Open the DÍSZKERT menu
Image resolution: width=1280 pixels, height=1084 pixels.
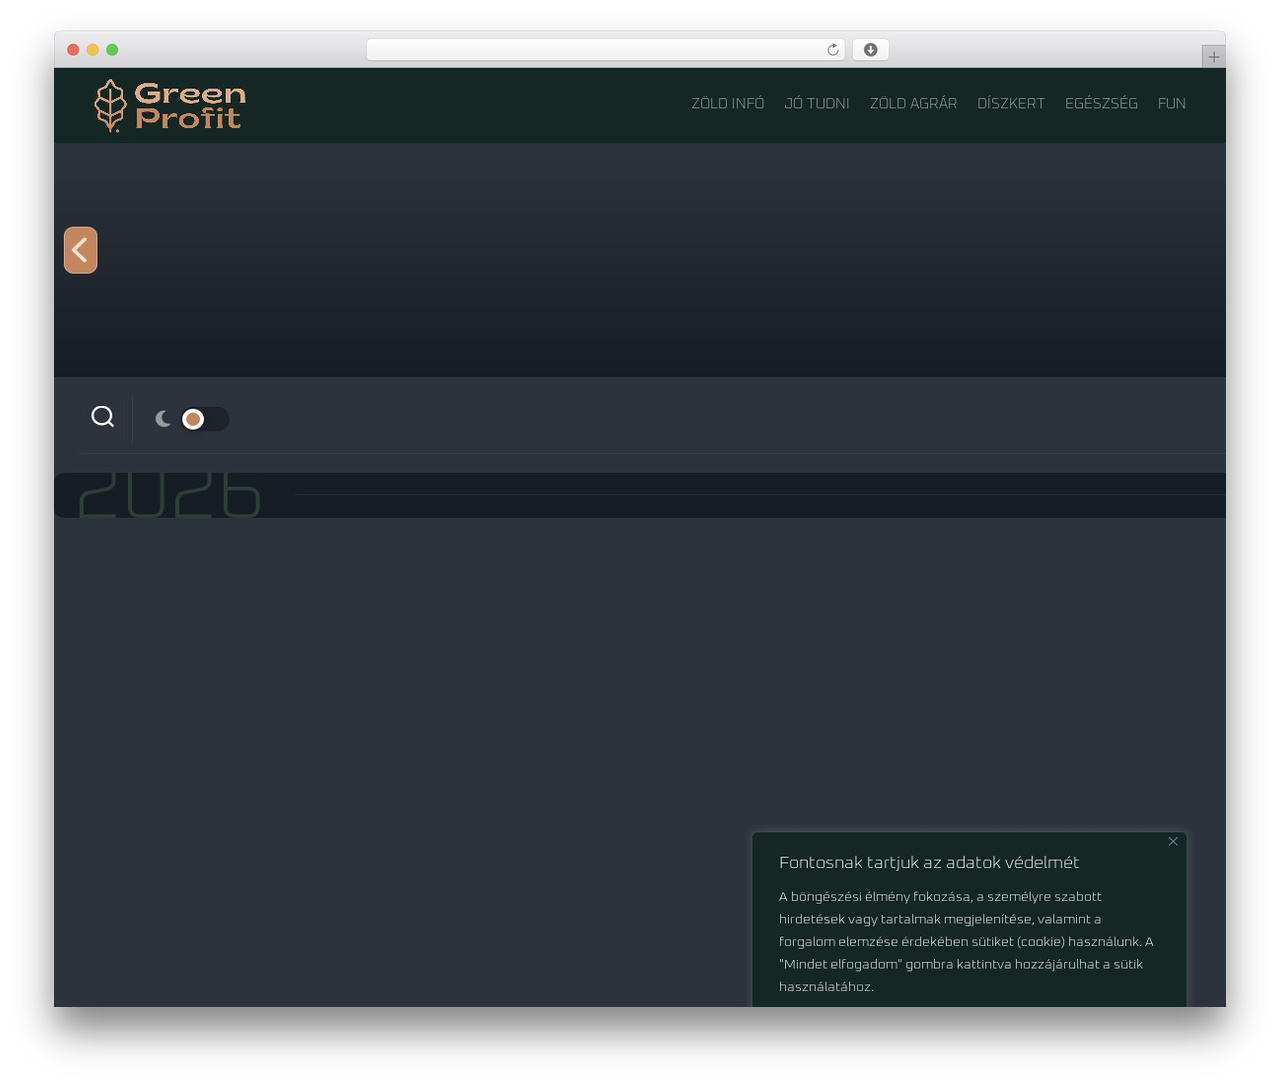click(1011, 104)
